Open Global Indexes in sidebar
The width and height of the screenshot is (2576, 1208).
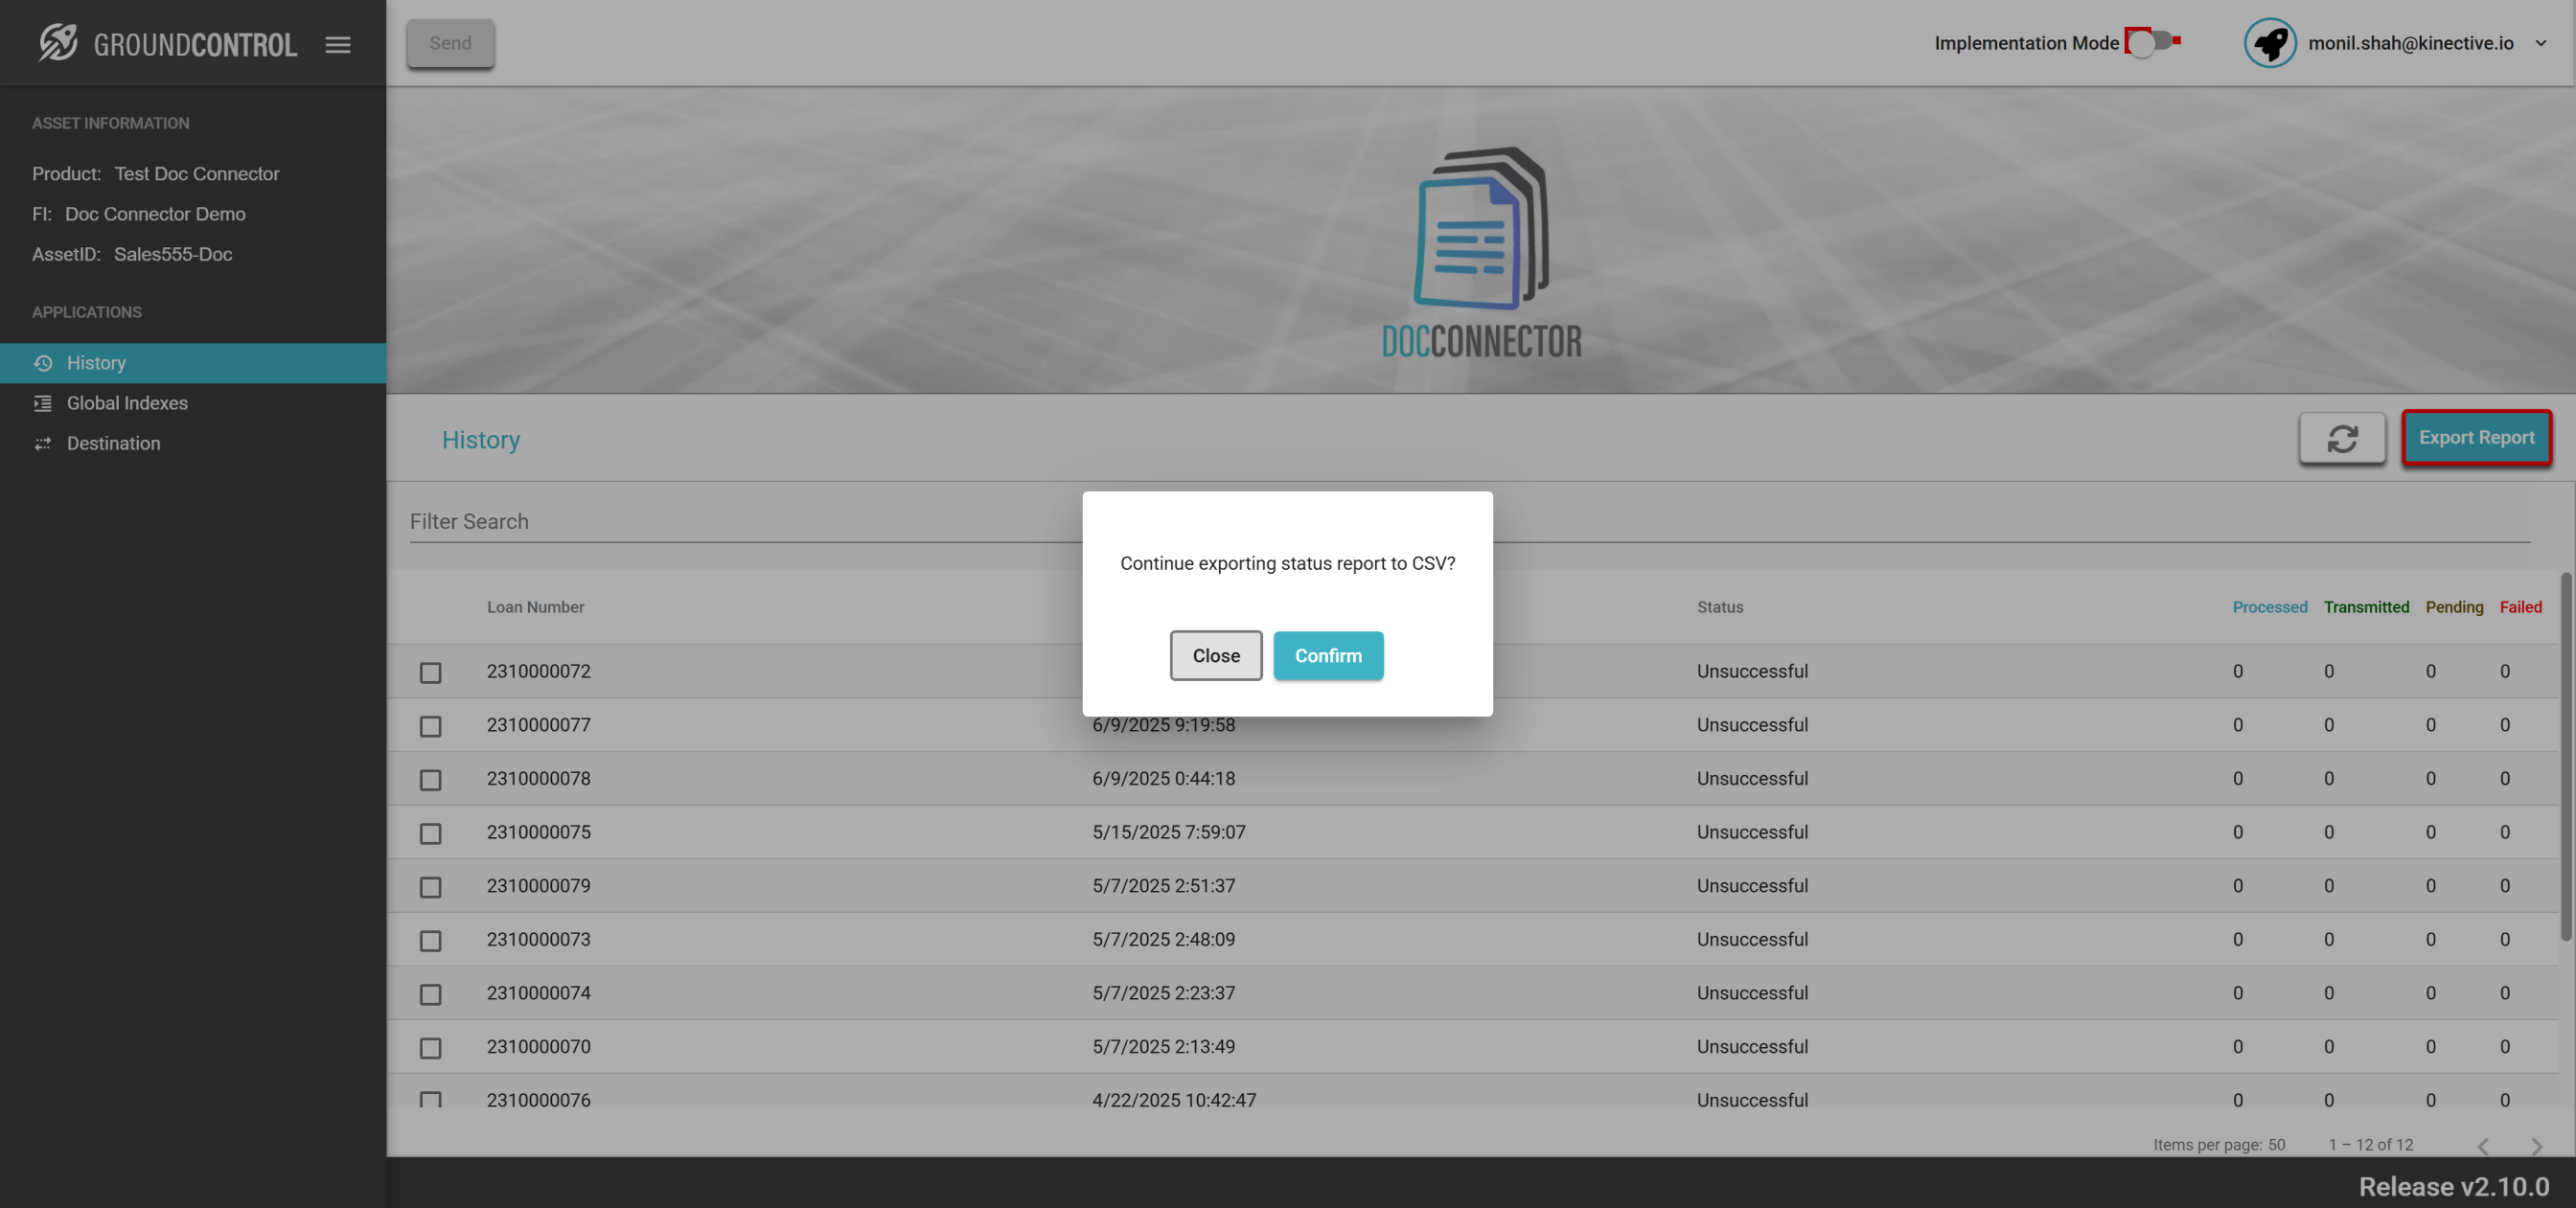127,403
